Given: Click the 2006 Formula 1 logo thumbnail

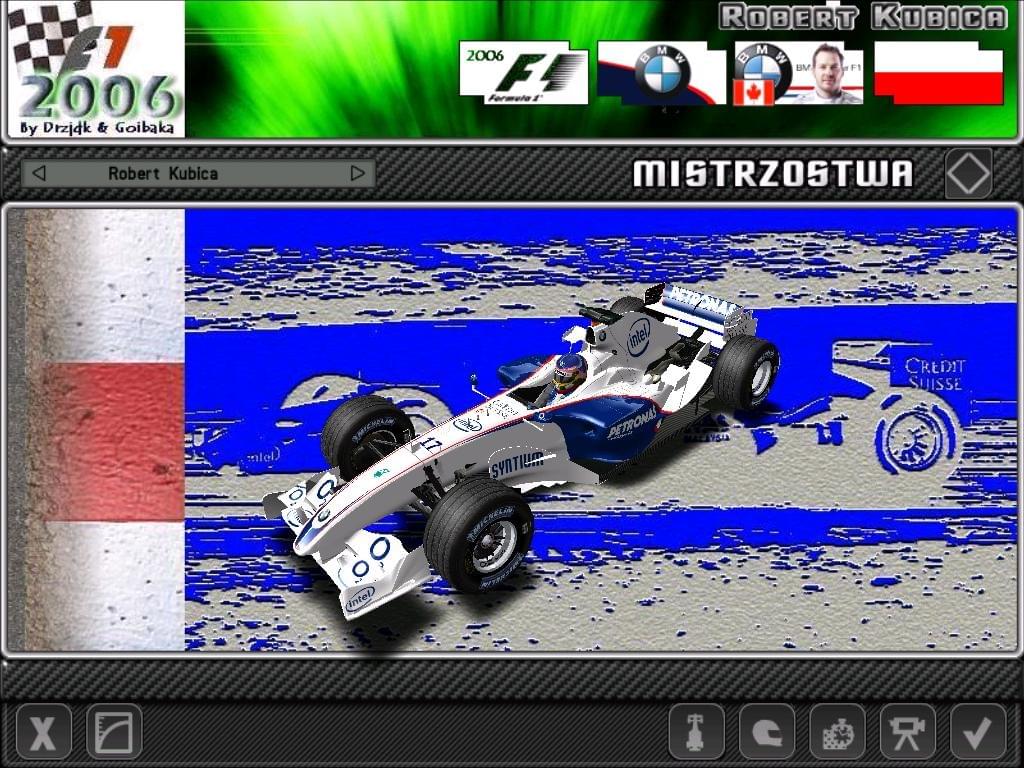Looking at the screenshot, I should coord(524,72).
